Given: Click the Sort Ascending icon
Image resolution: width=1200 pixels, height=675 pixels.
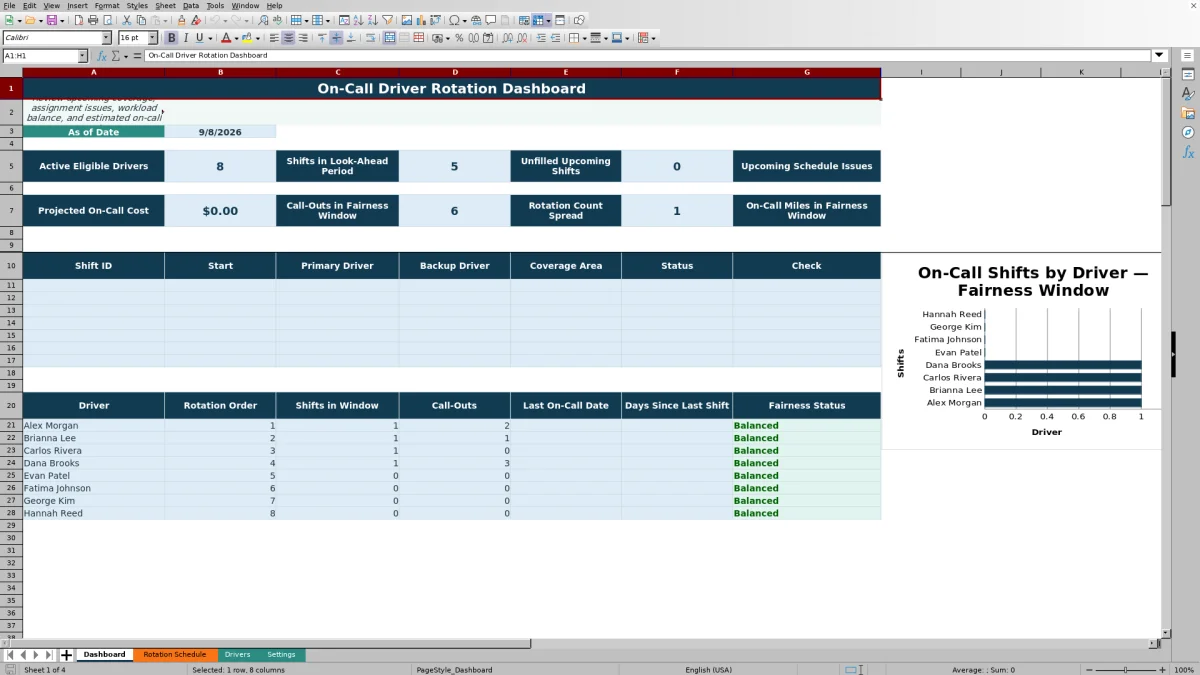Looking at the screenshot, I should pos(358,20).
